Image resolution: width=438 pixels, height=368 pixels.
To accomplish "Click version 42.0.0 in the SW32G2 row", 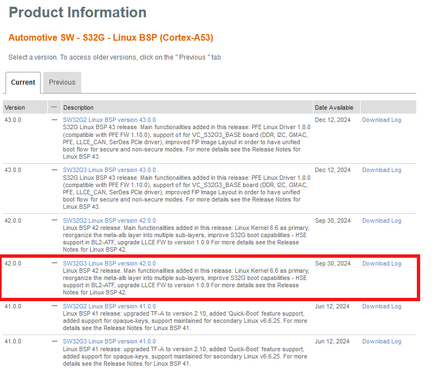I will tap(13, 220).
